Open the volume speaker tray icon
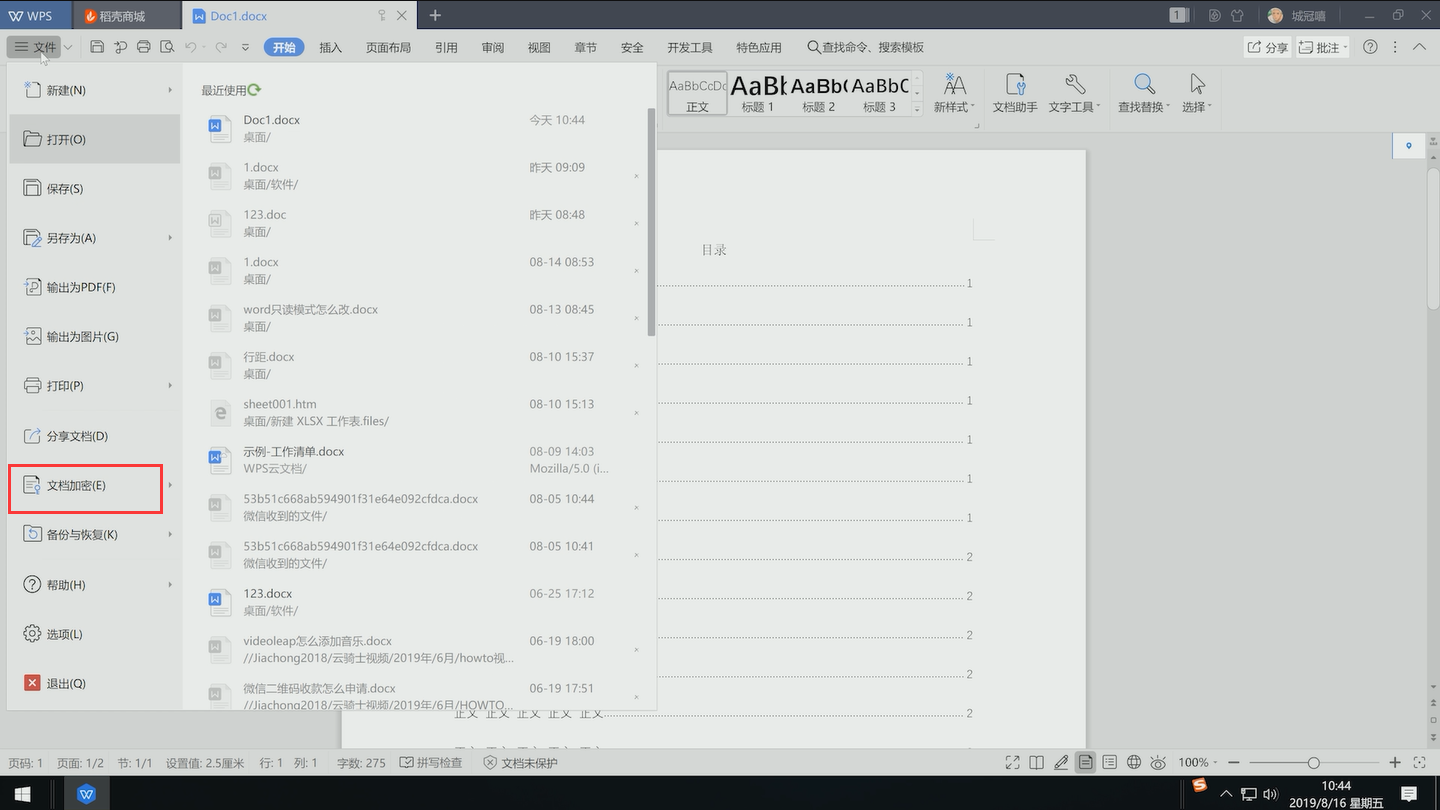The image size is (1440, 810). click(x=1270, y=795)
